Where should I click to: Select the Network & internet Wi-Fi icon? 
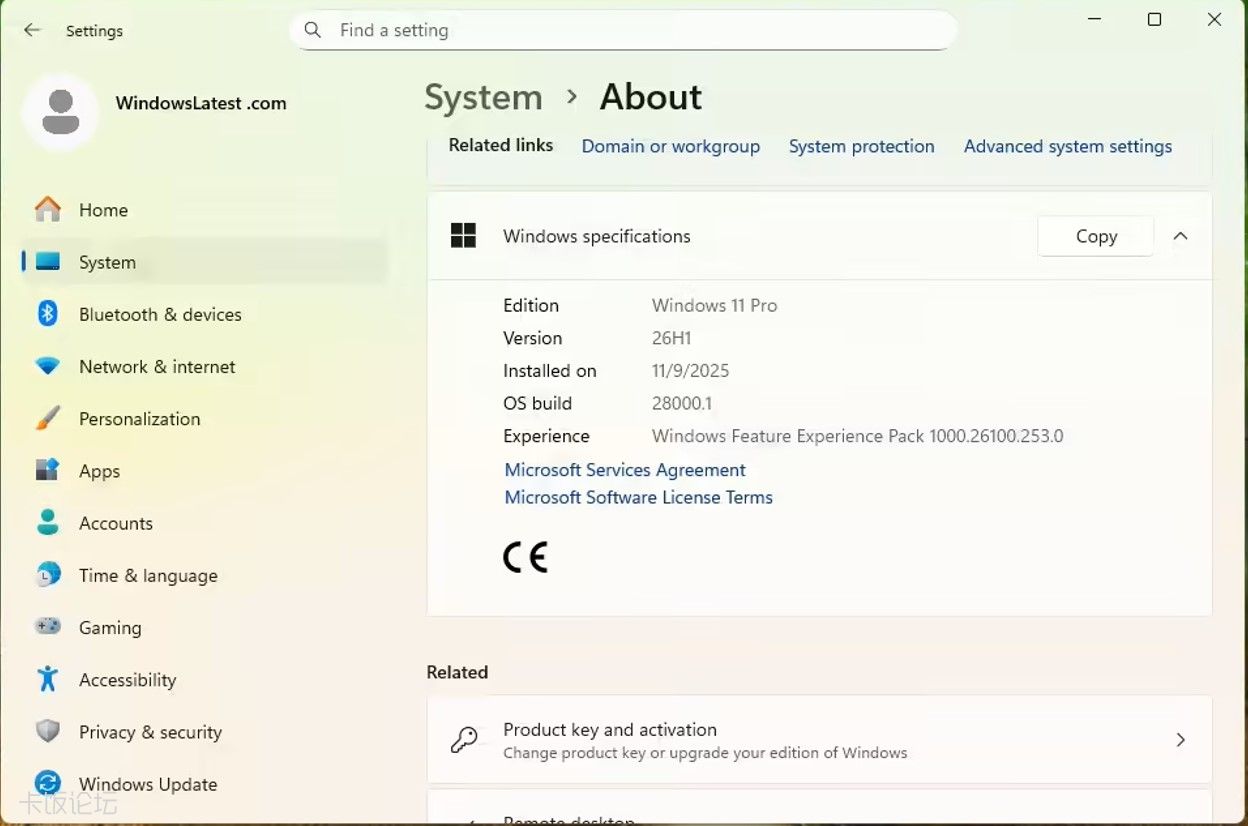click(x=47, y=367)
